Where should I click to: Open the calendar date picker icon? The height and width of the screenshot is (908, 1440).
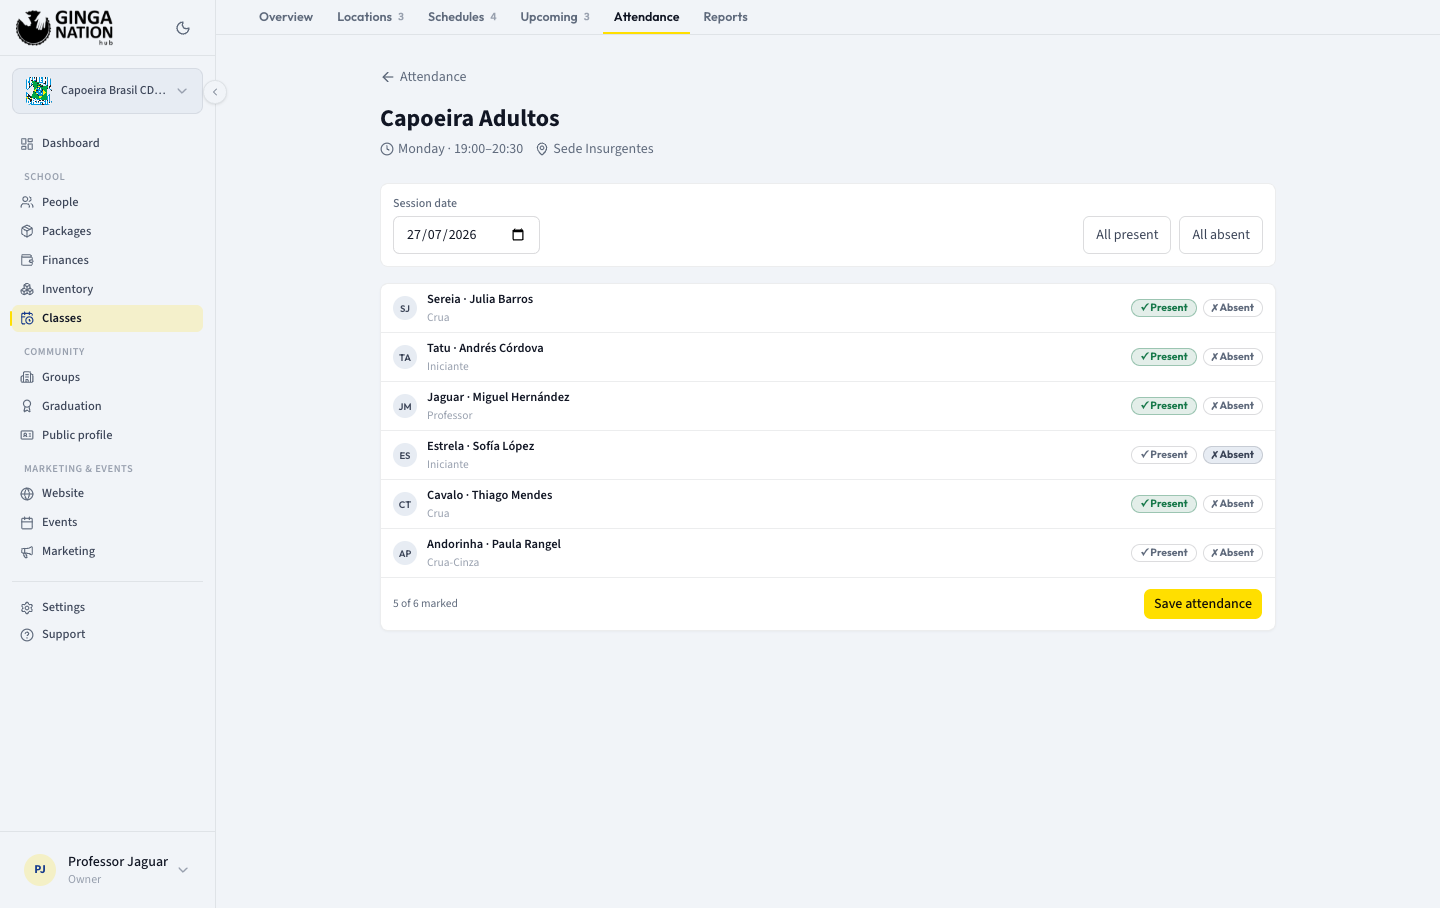(518, 235)
